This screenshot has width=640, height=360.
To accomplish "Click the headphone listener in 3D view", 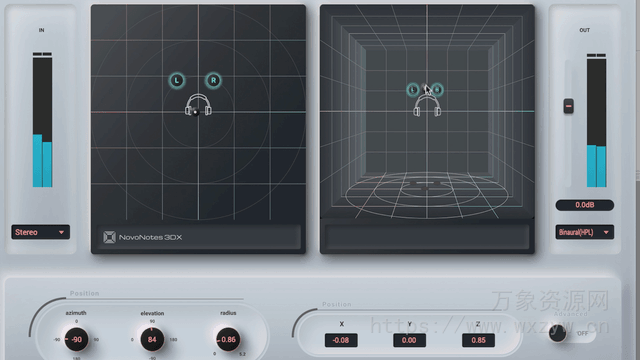I will 427,106.
